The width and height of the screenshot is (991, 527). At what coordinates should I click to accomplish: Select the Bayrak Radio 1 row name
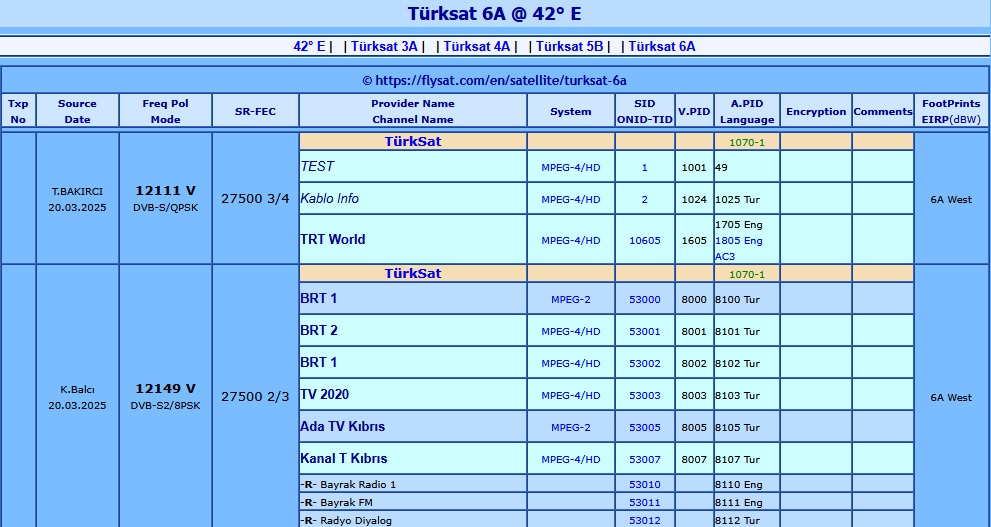point(358,485)
